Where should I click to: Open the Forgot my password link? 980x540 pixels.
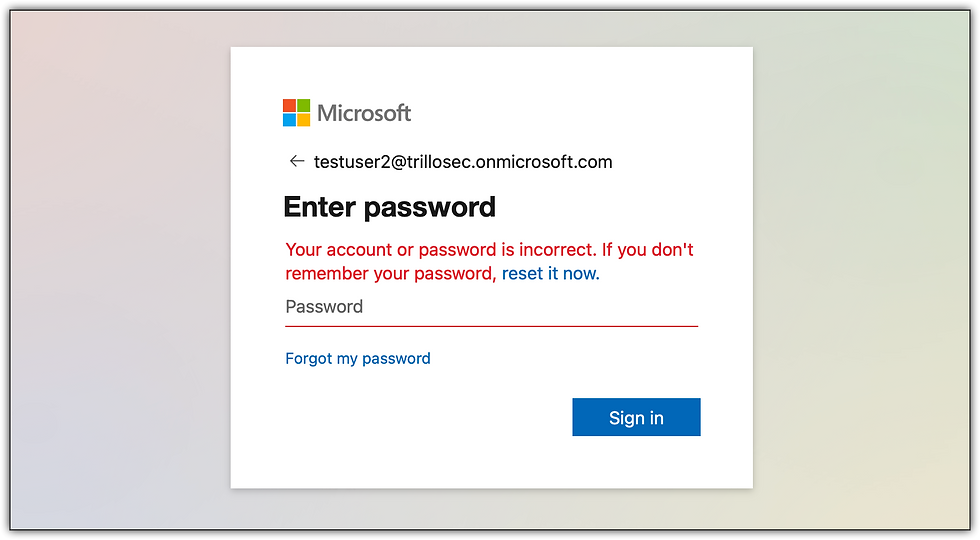(x=358, y=358)
